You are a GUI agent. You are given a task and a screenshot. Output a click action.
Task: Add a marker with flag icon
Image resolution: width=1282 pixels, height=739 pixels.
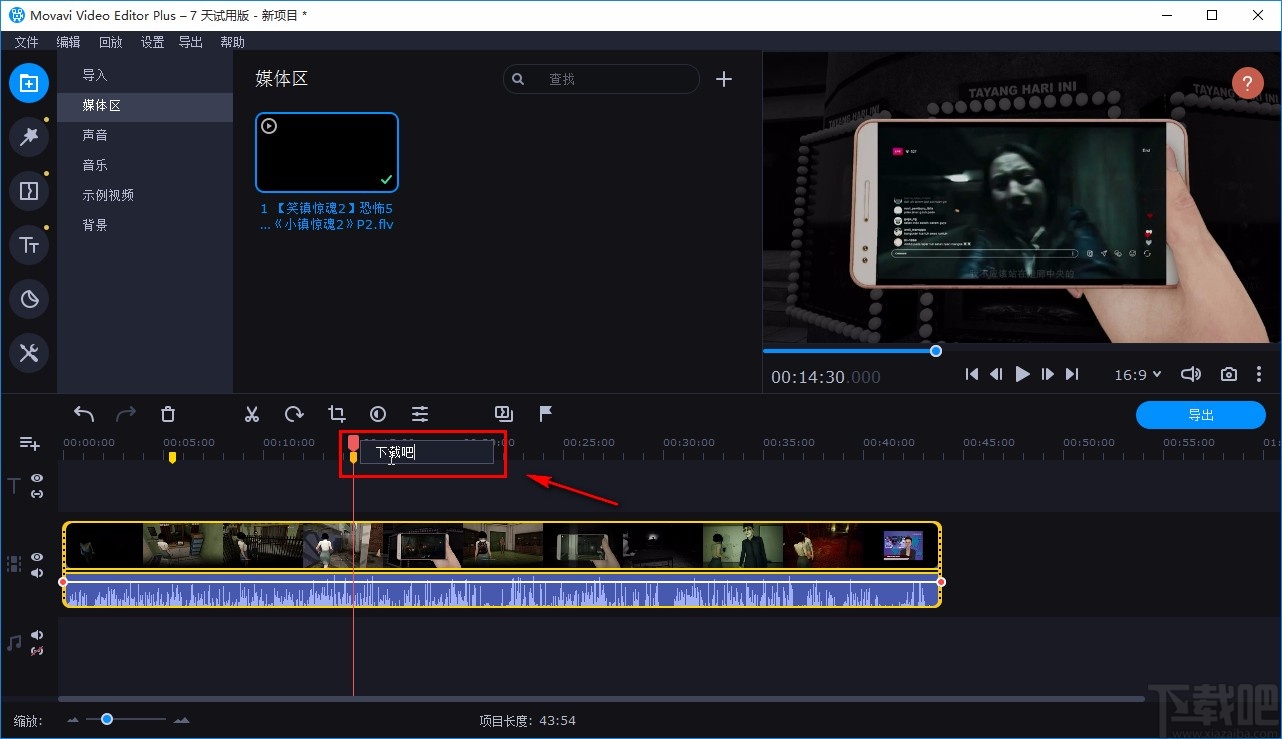tap(546, 413)
